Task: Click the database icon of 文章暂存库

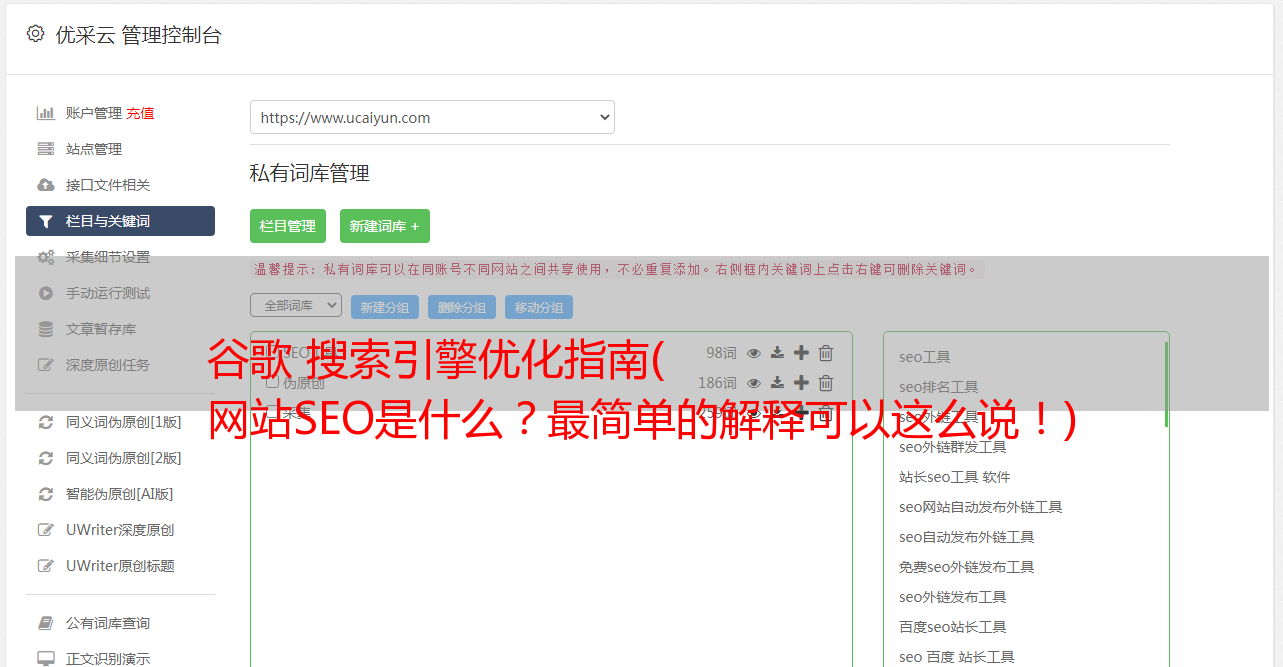Action: [x=45, y=329]
